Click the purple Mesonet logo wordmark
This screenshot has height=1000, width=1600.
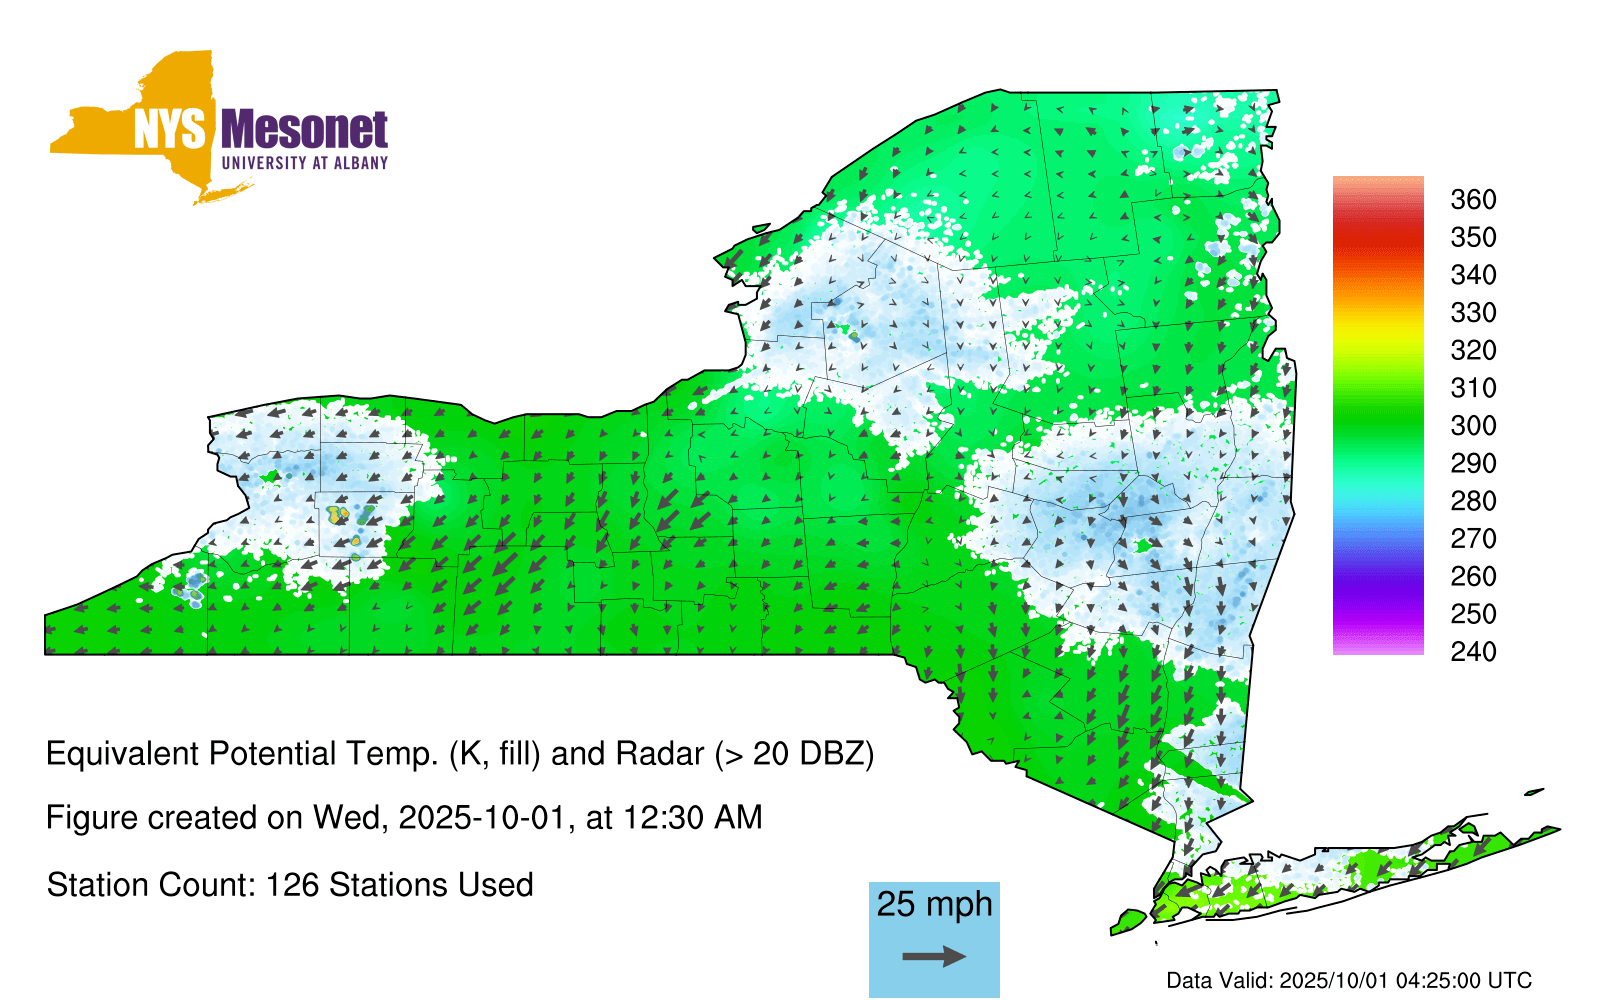point(304,131)
